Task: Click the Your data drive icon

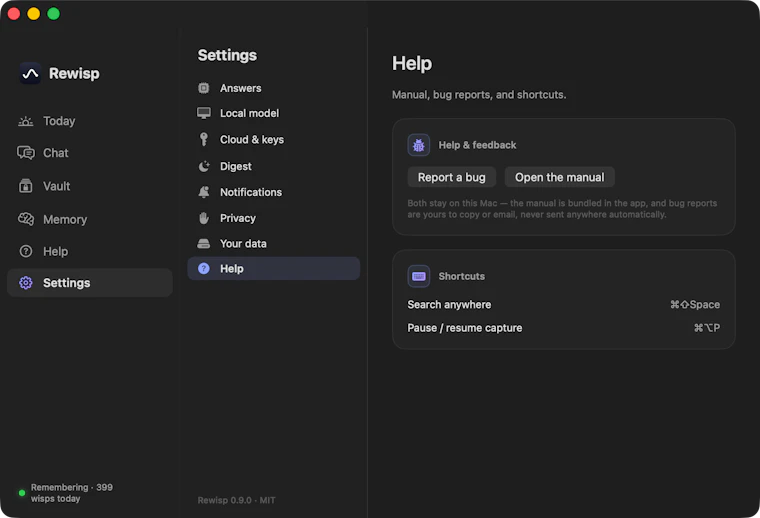Action: [204, 243]
